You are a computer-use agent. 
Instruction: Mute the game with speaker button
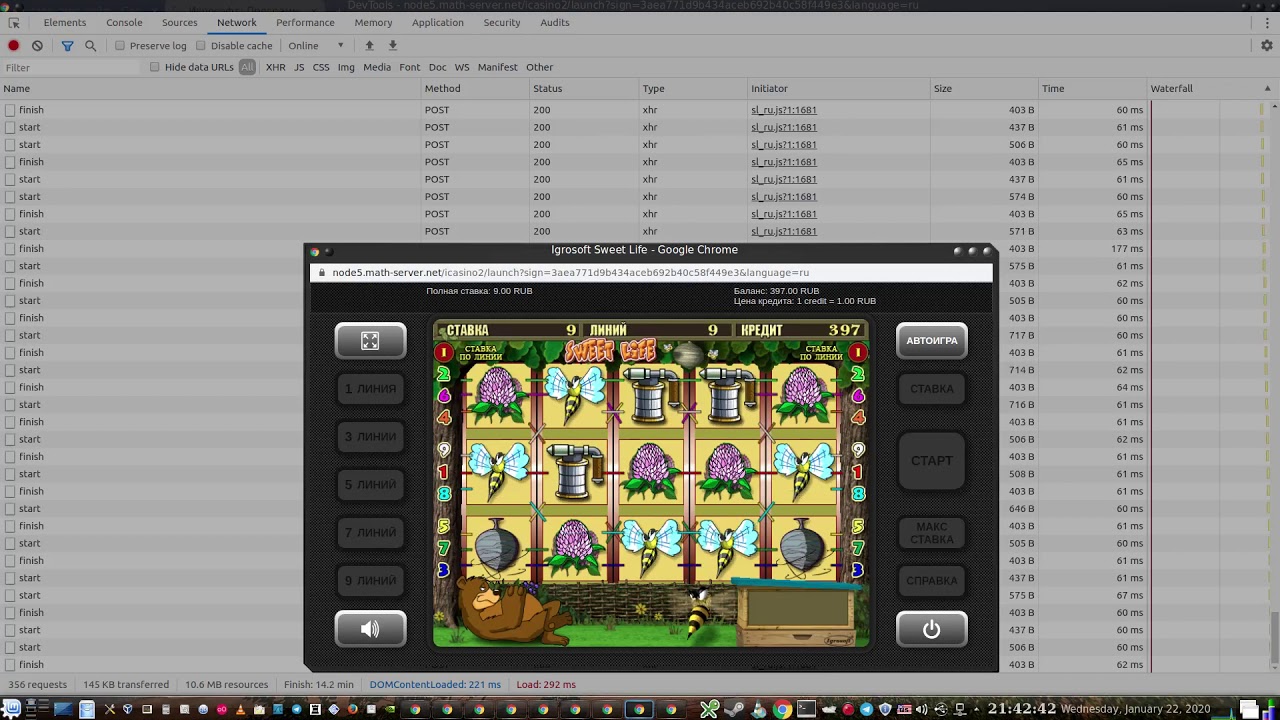(x=370, y=629)
